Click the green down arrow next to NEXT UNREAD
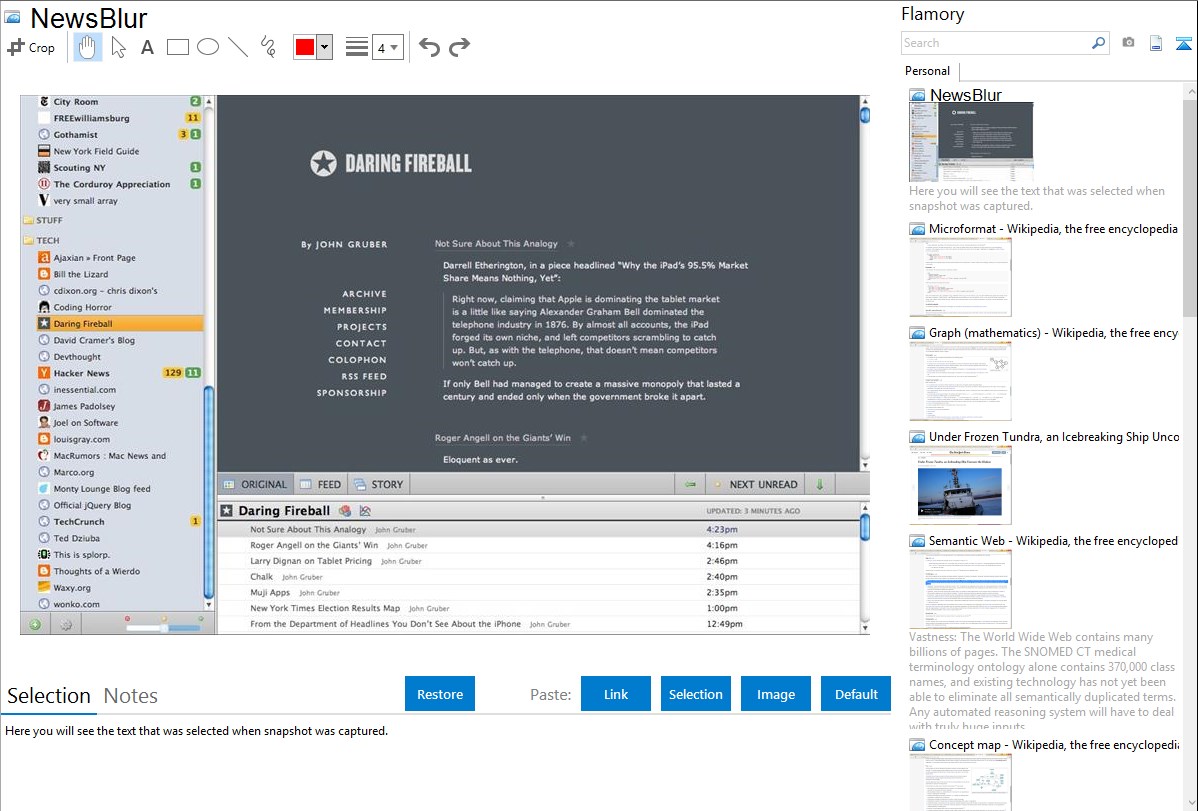This screenshot has width=1198, height=811. [820, 485]
